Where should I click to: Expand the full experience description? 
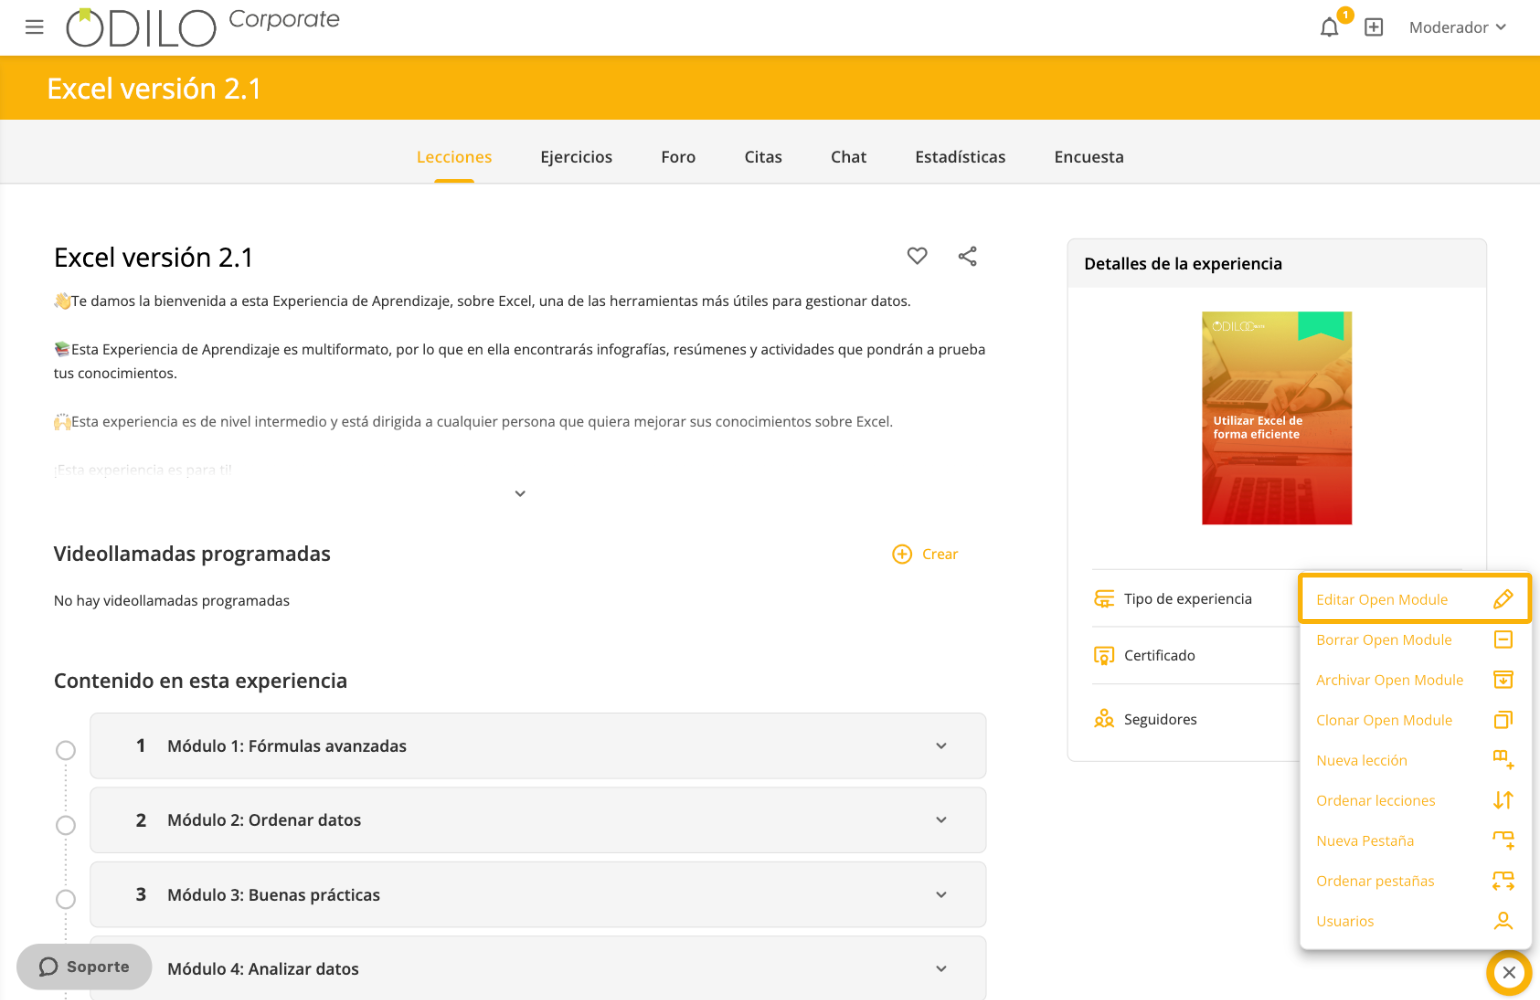pos(520,494)
